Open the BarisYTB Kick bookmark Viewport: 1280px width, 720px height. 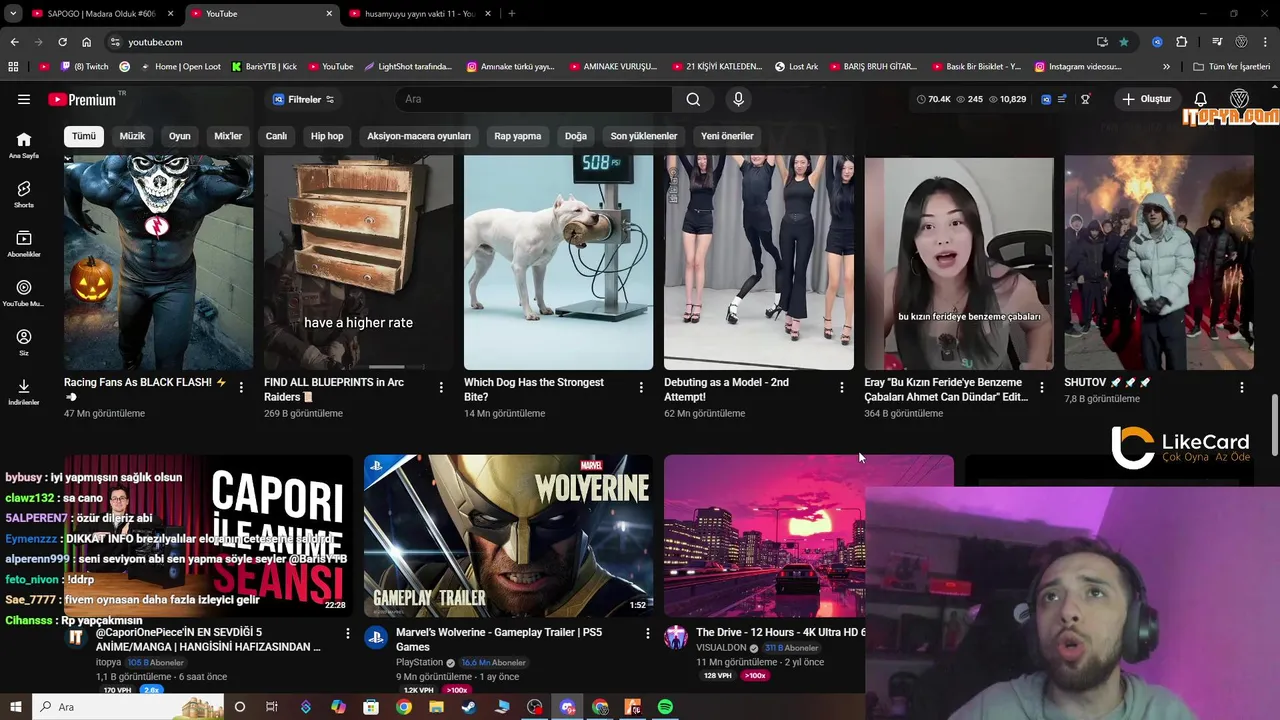click(x=264, y=67)
